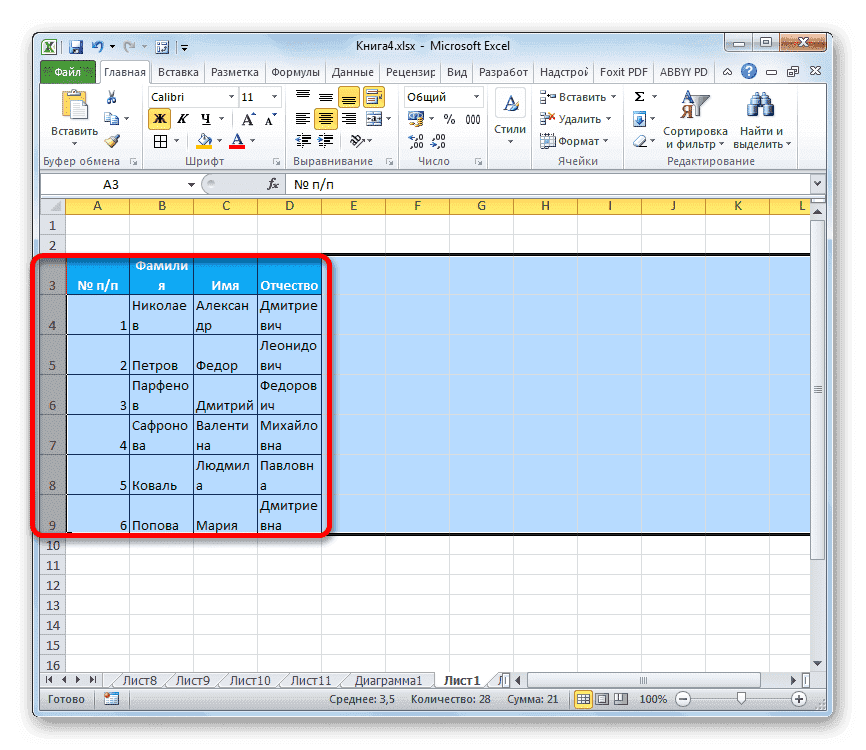Open the AutoSum (Σ) function
Image resolution: width=866 pixels, height=750 pixels.
[x=637, y=95]
